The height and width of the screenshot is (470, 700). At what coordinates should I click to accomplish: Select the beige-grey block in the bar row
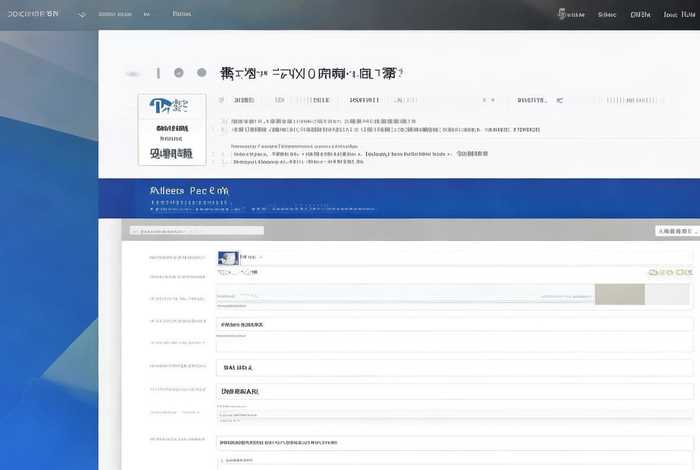click(x=620, y=294)
